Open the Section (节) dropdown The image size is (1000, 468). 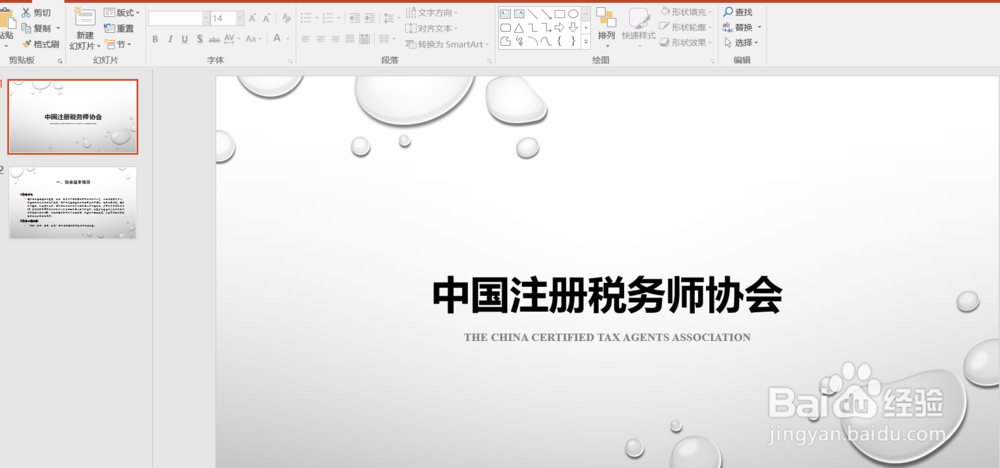(119, 45)
